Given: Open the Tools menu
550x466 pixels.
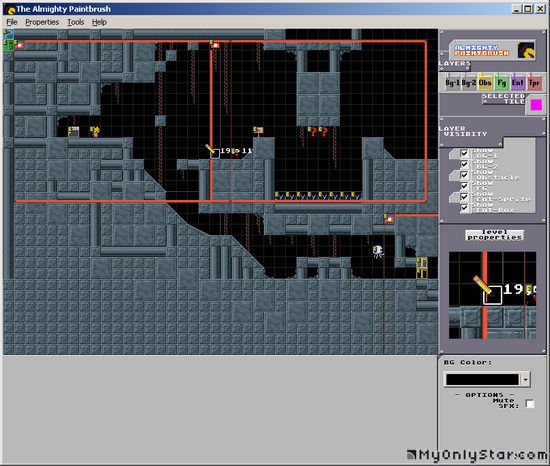Looking at the screenshot, I should [x=75, y=22].
